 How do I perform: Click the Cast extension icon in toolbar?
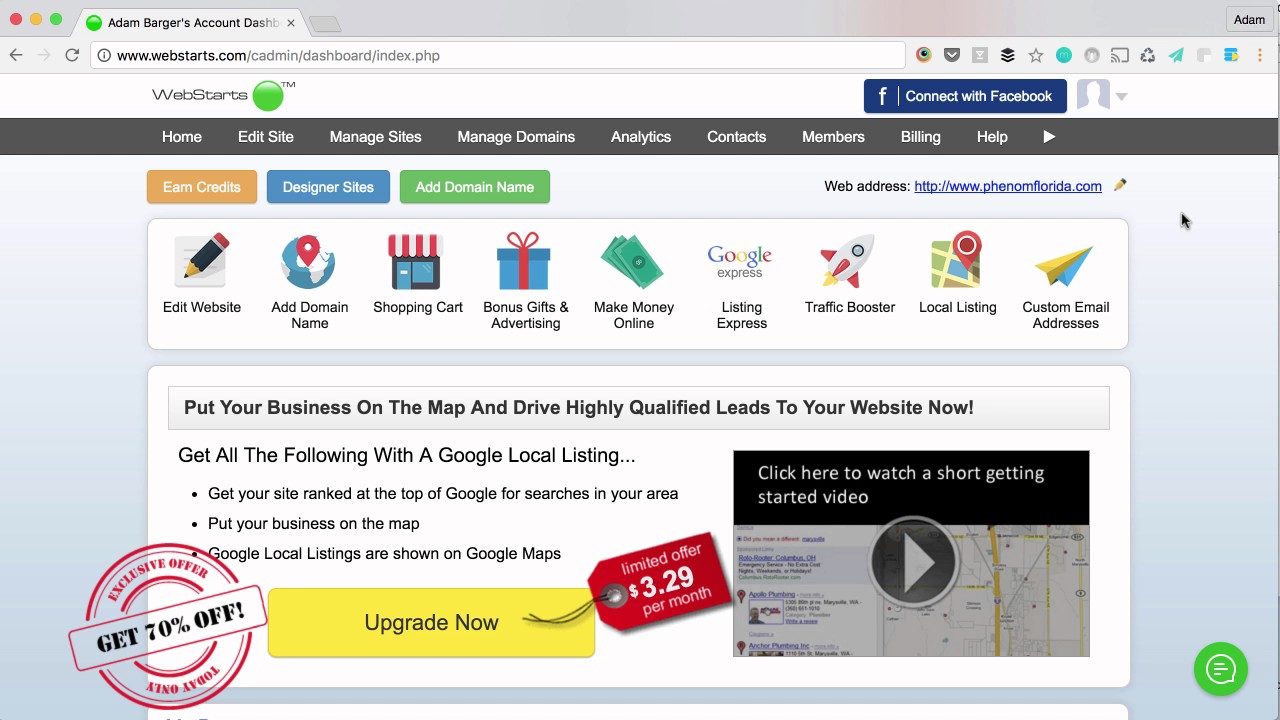pyautogui.click(x=1120, y=56)
